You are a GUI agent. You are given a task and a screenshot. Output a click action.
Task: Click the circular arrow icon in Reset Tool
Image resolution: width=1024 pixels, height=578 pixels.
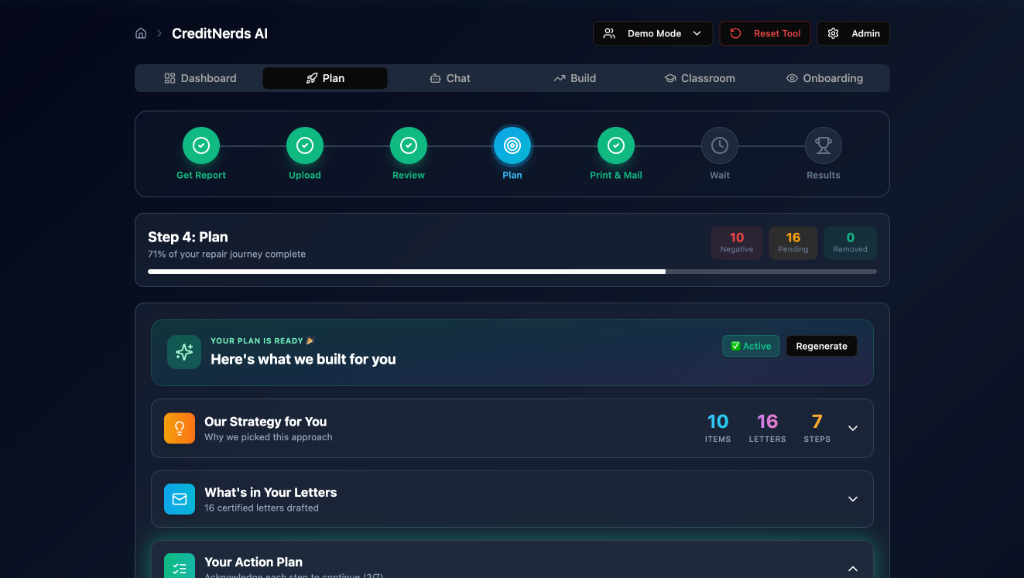735,33
